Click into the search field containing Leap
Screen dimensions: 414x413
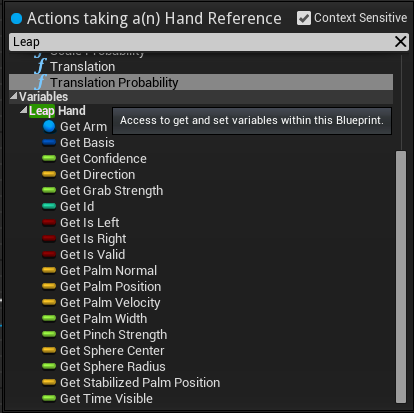[x=202, y=42]
